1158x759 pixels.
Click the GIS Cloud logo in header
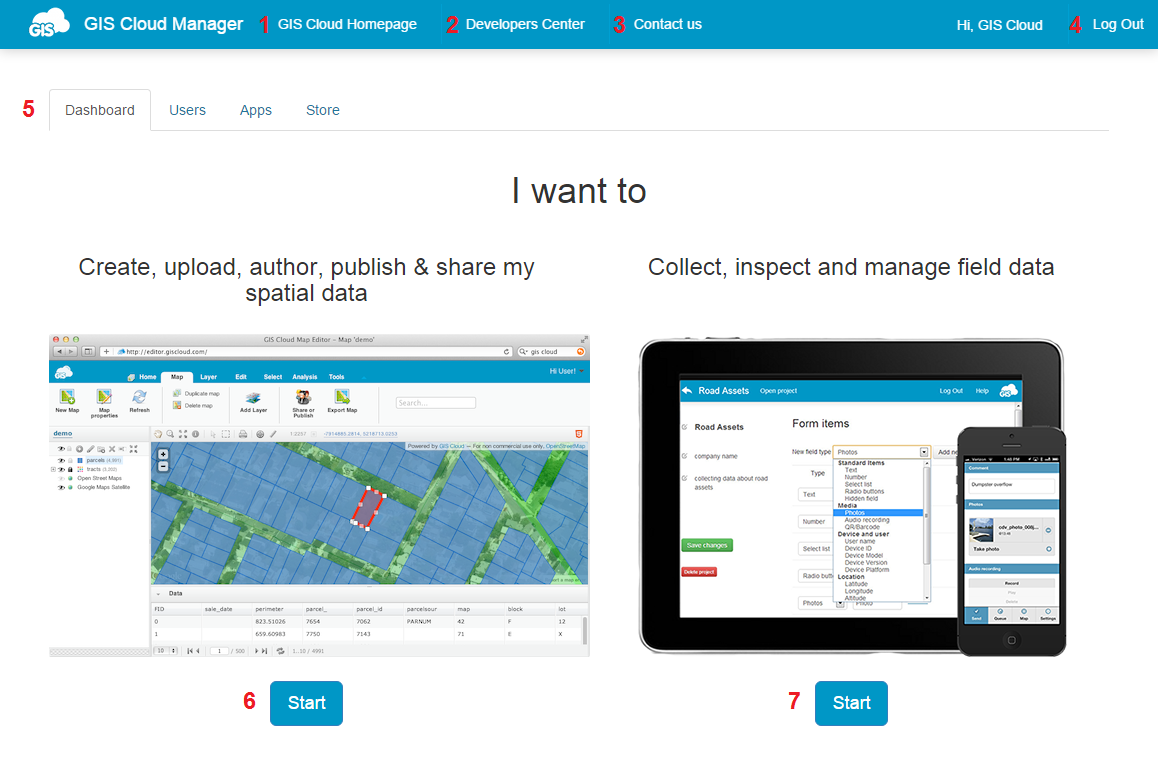49,23
